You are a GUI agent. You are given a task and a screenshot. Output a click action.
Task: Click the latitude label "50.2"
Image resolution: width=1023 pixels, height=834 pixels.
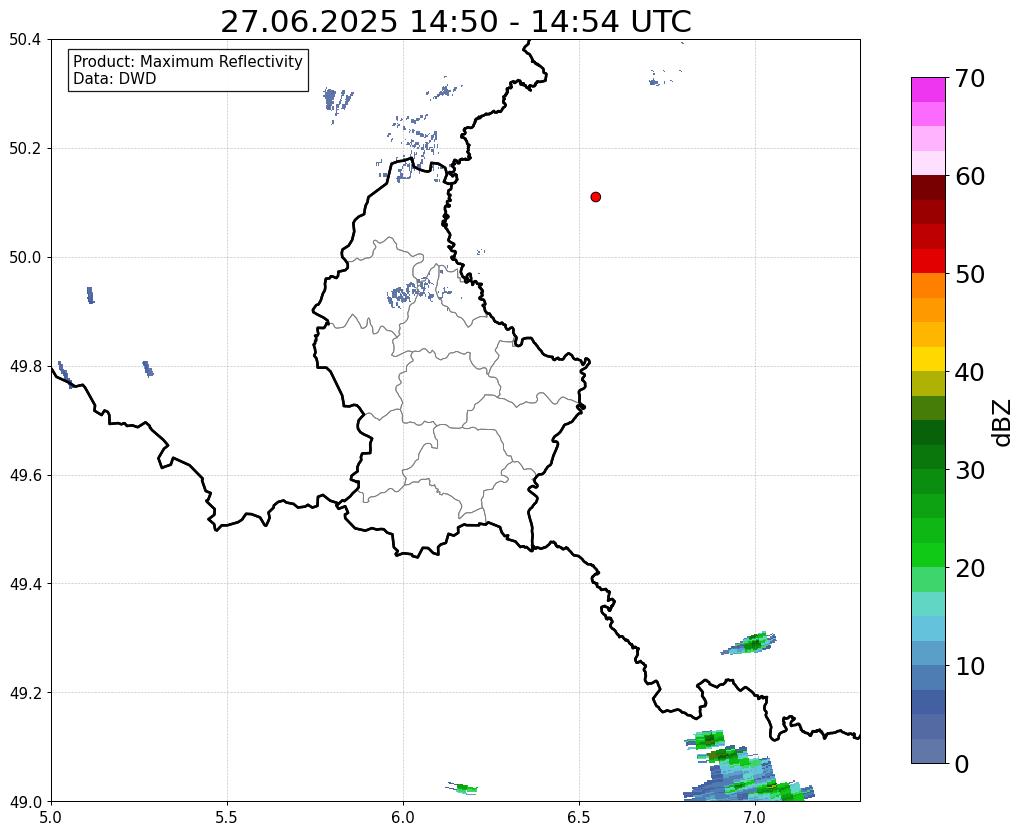pos(25,149)
